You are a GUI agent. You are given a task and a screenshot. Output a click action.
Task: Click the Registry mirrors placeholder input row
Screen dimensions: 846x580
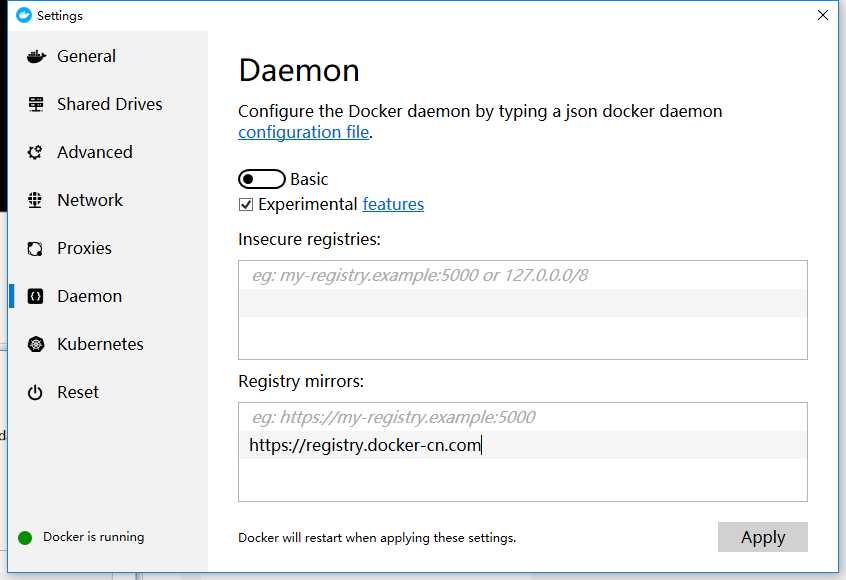(x=522, y=417)
